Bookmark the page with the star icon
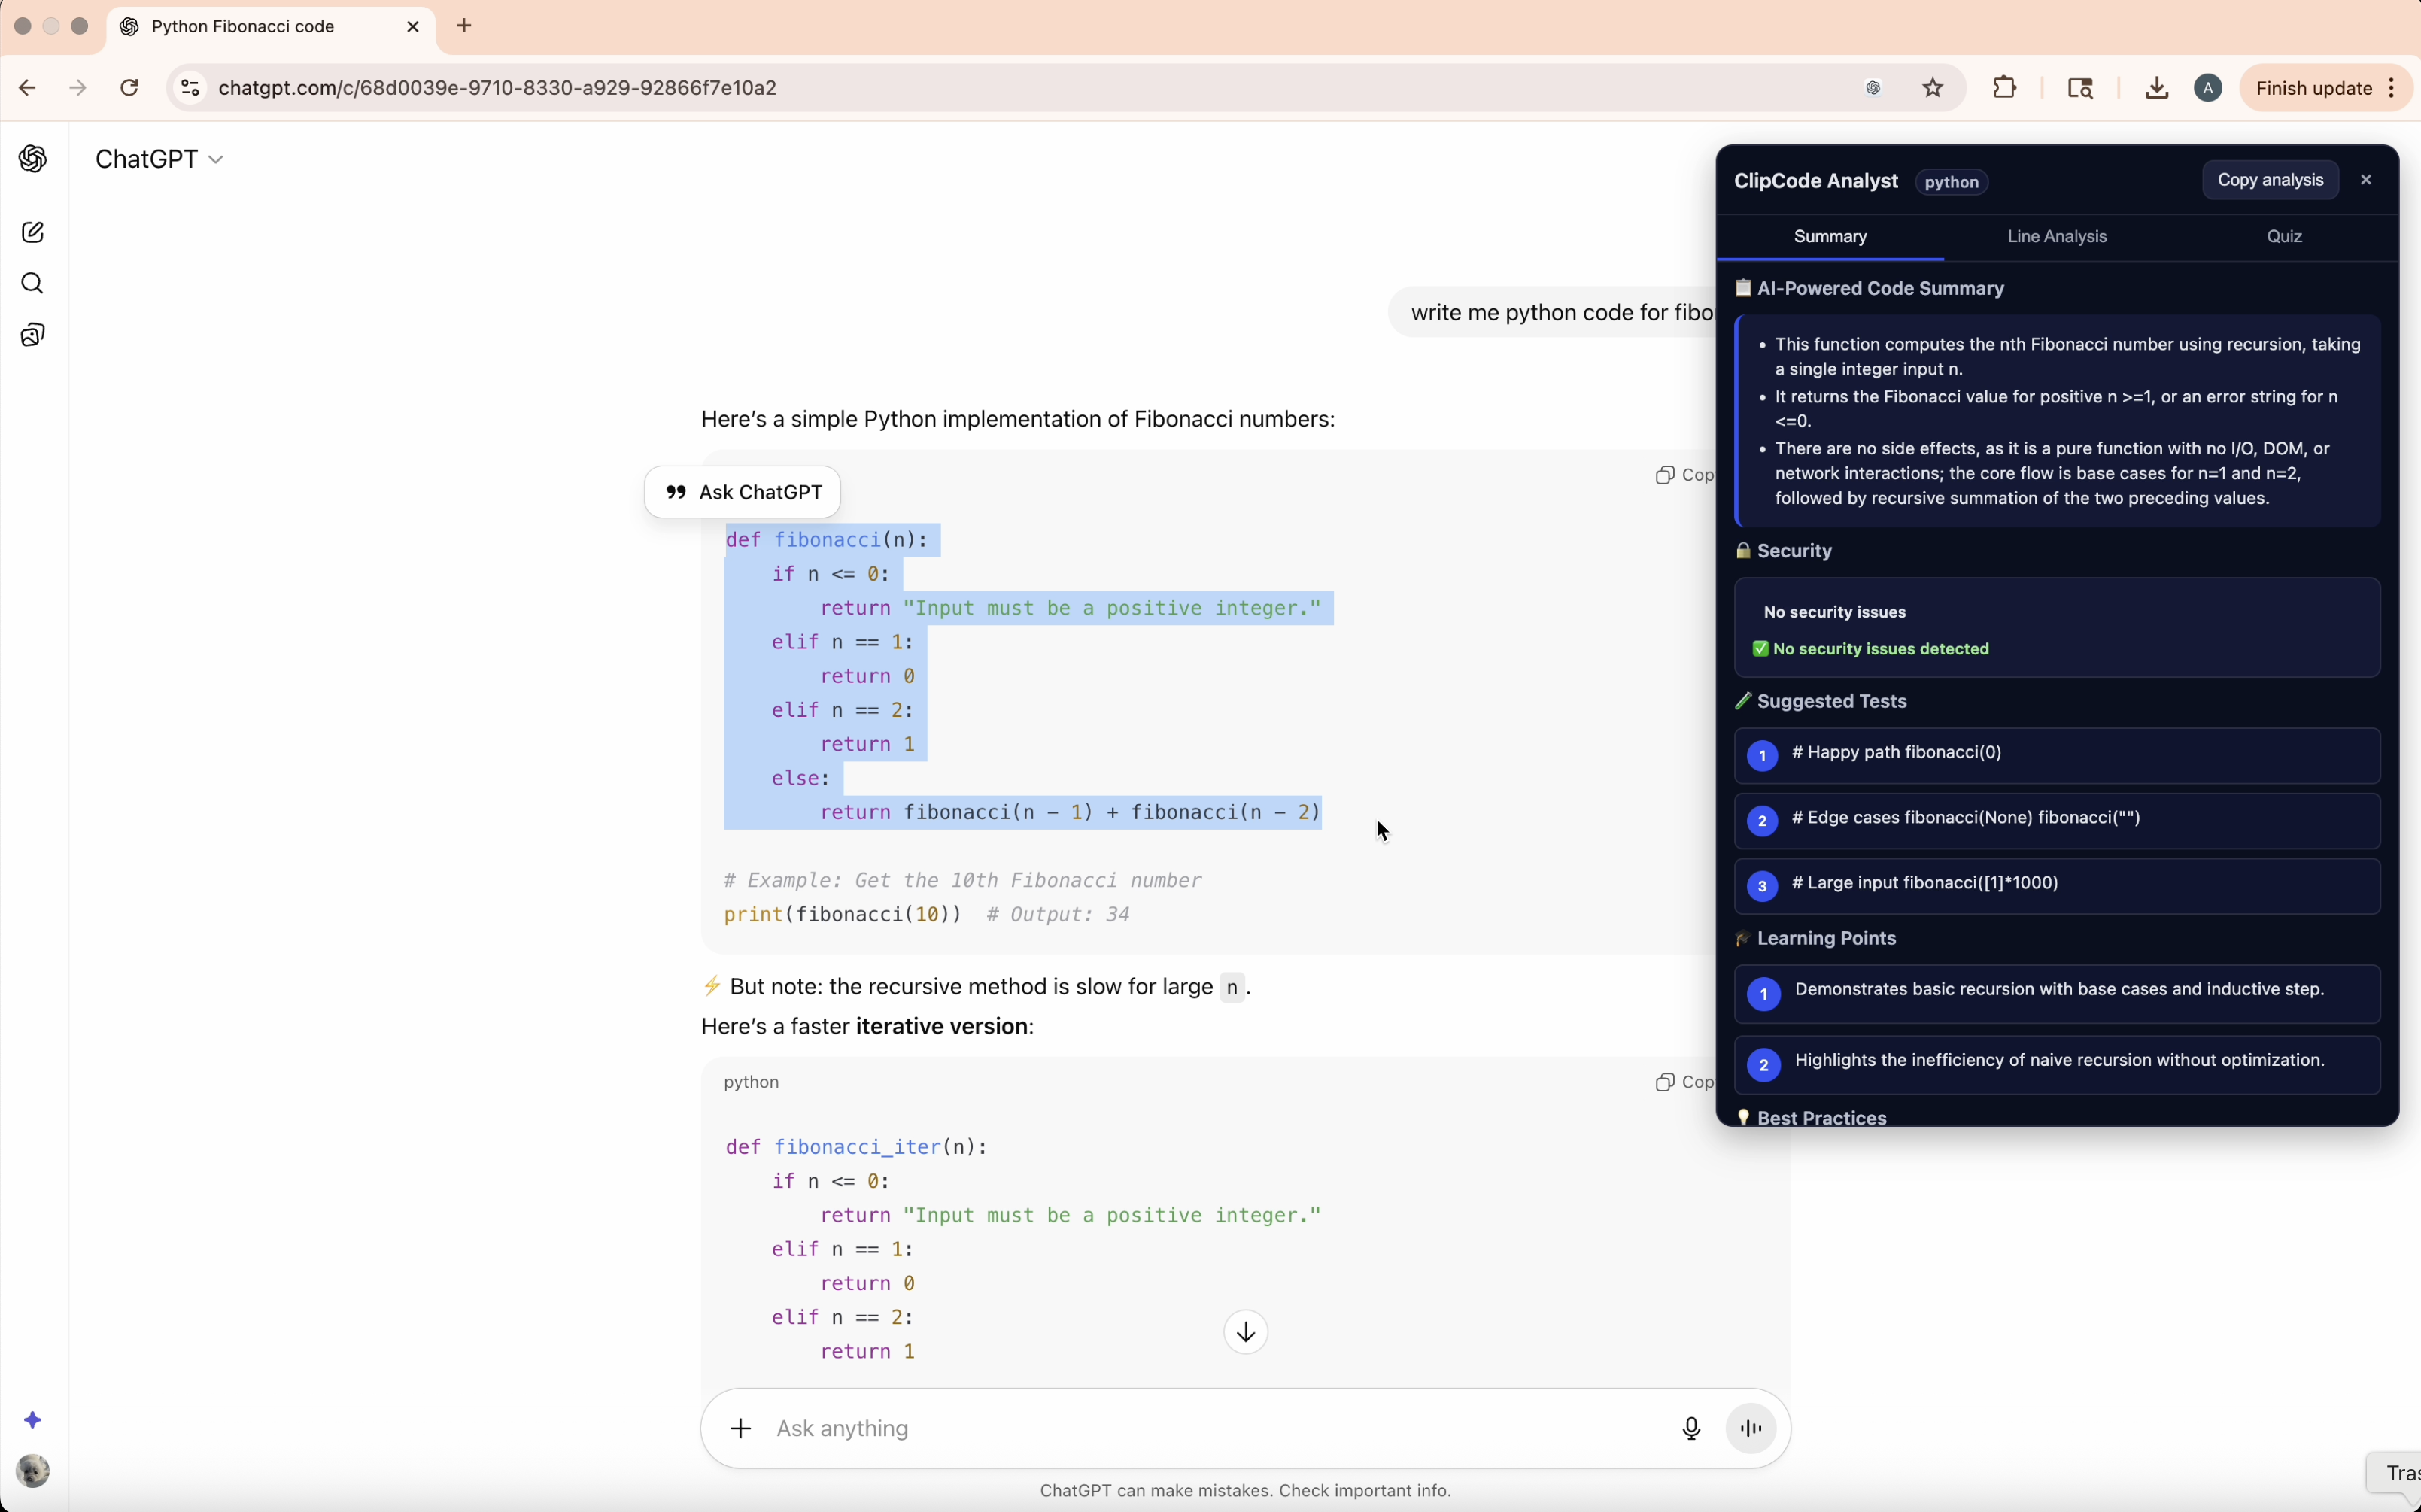 point(1933,88)
